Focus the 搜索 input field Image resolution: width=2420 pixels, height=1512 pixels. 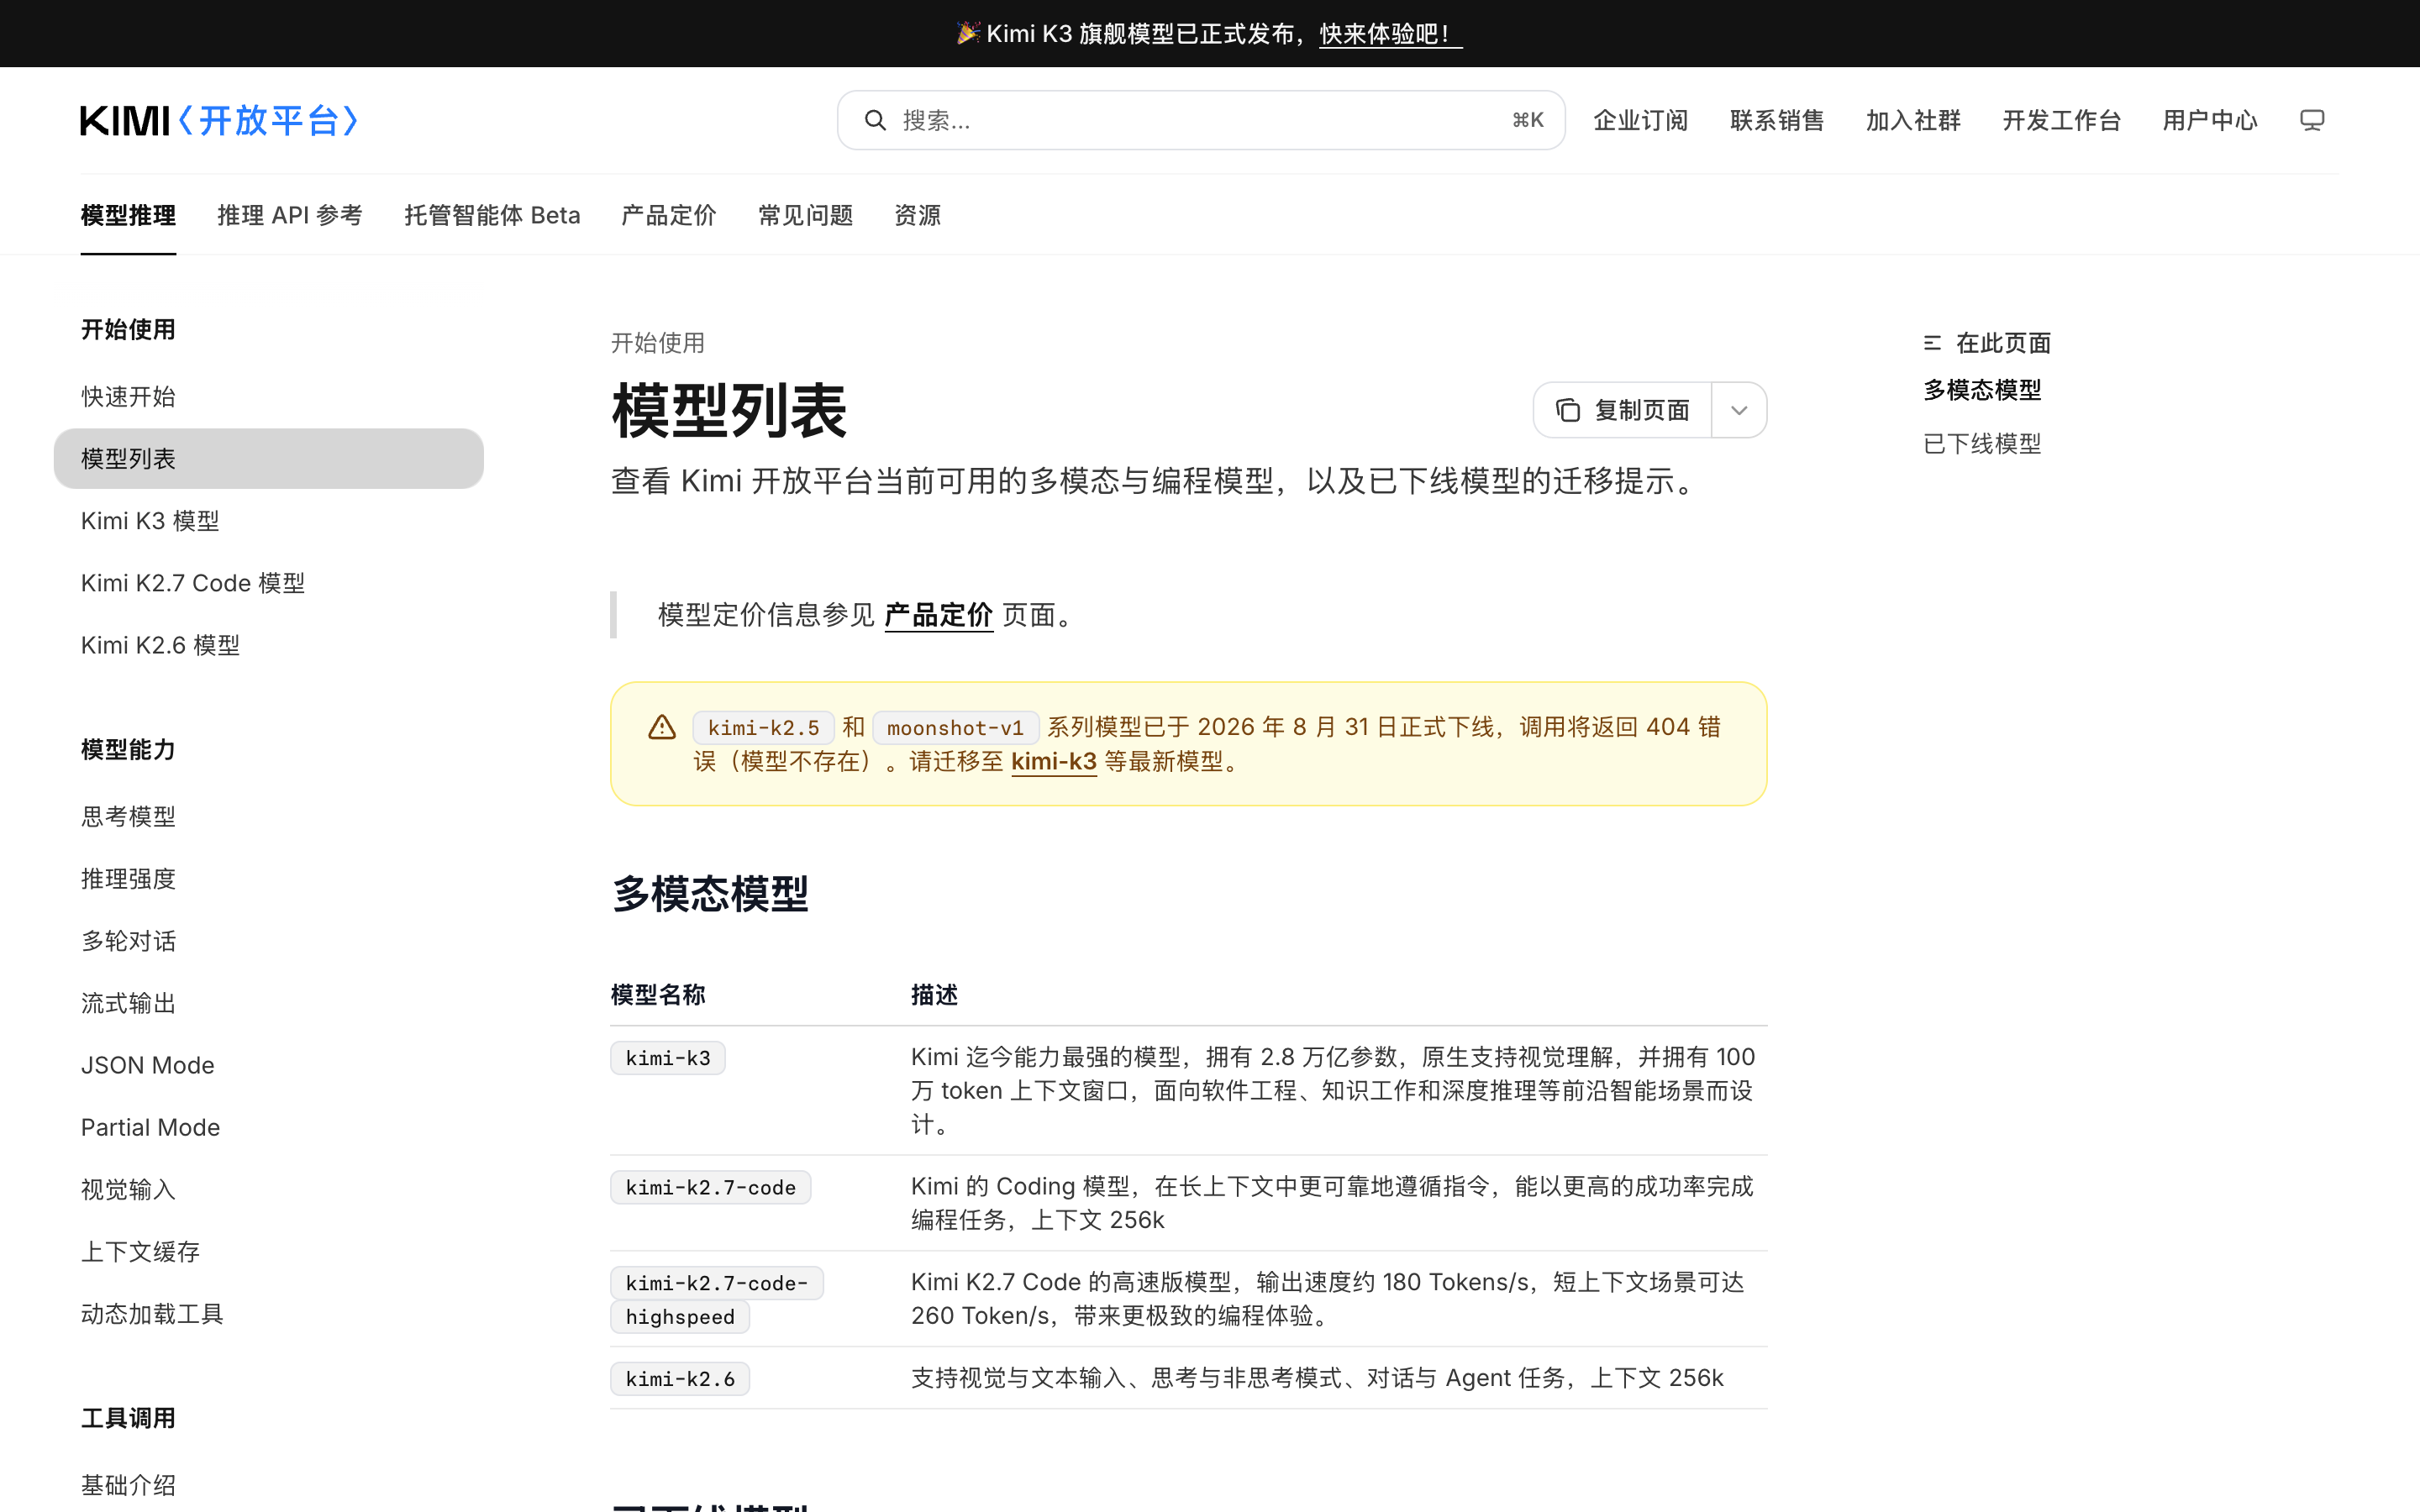(x=1200, y=120)
